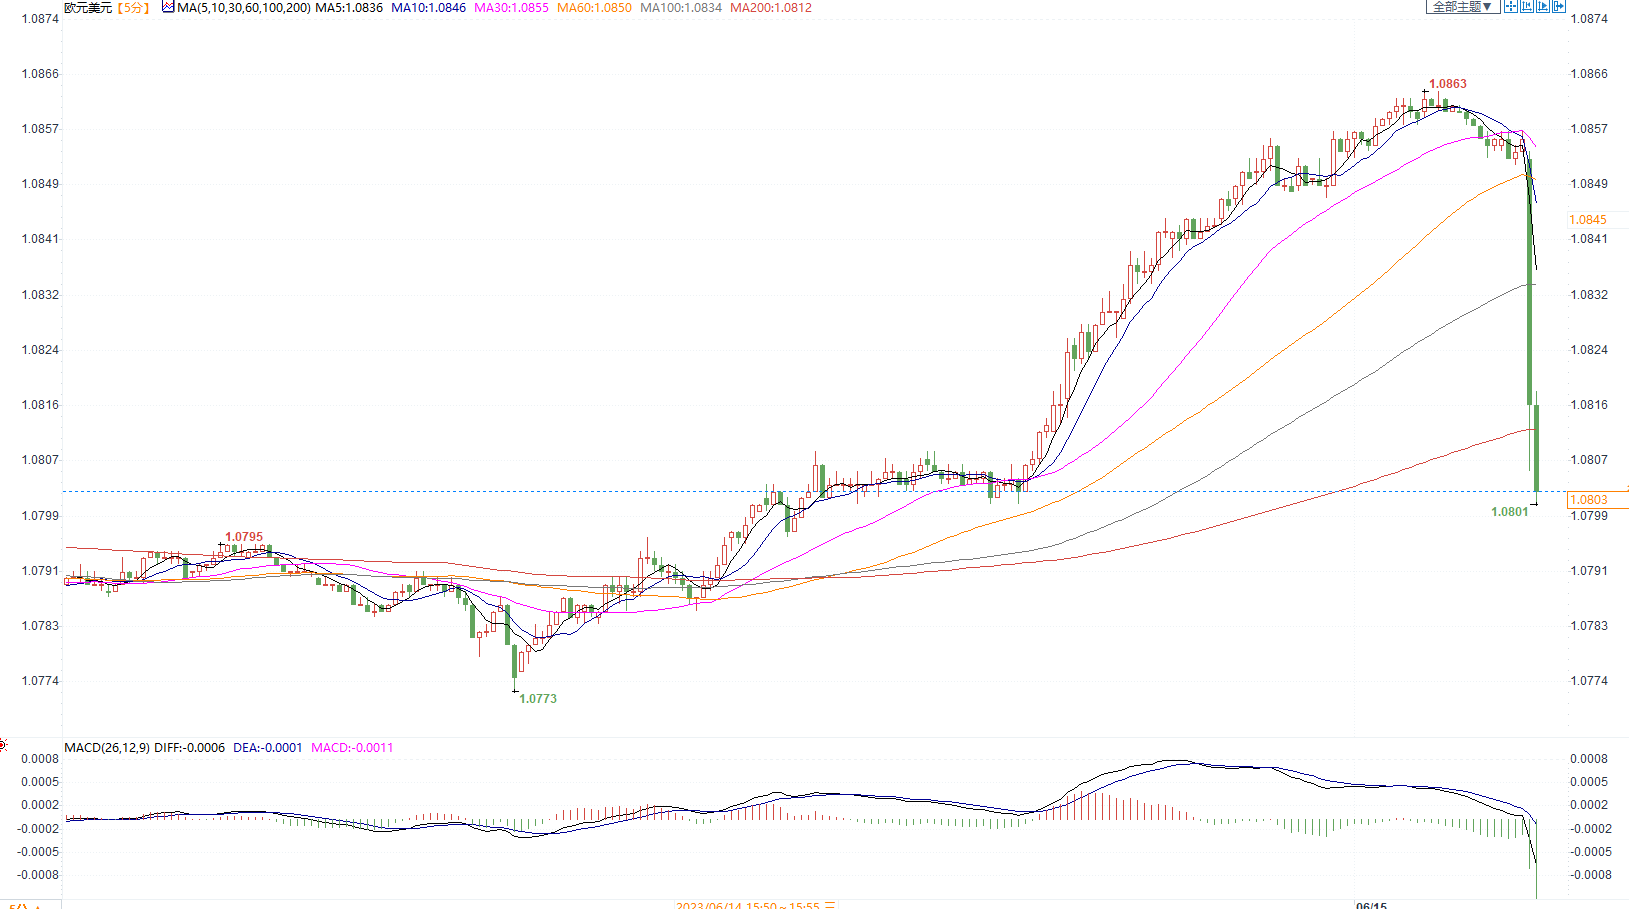Viewport: 1629px width, 909px height.
Task: Click the 【5分】 period label
Action: [133, 8]
